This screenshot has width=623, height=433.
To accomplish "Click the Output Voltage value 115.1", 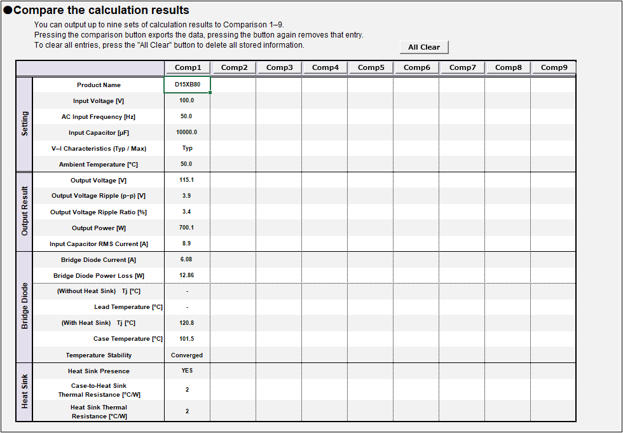I will [x=187, y=180].
